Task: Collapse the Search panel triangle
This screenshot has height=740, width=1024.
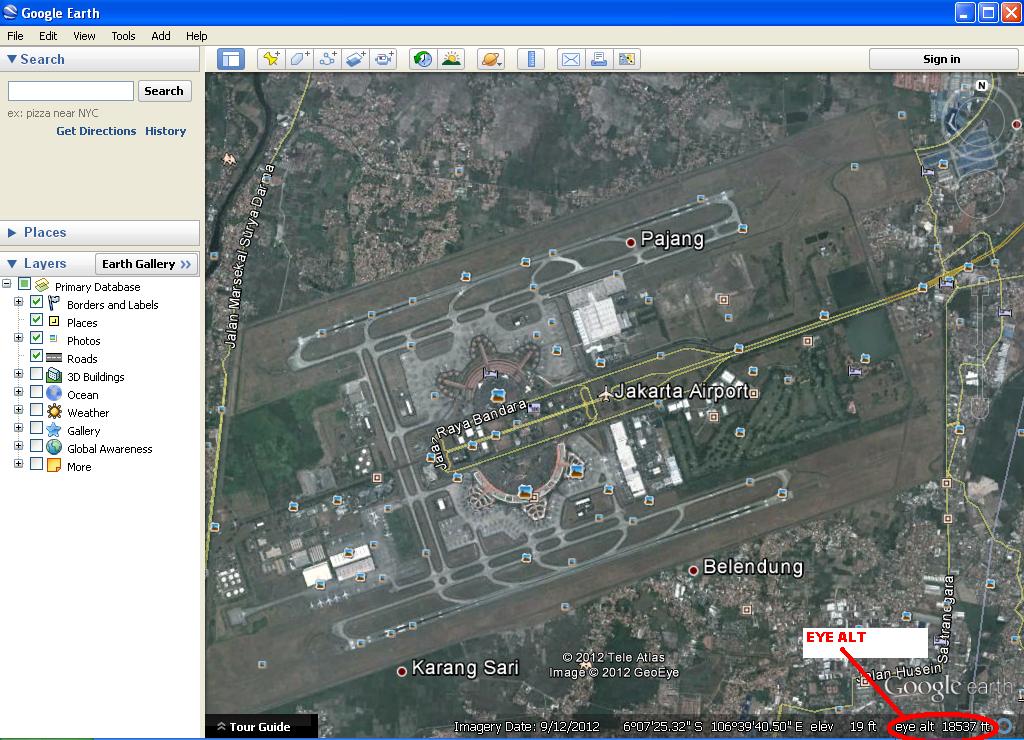Action: pos(12,59)
